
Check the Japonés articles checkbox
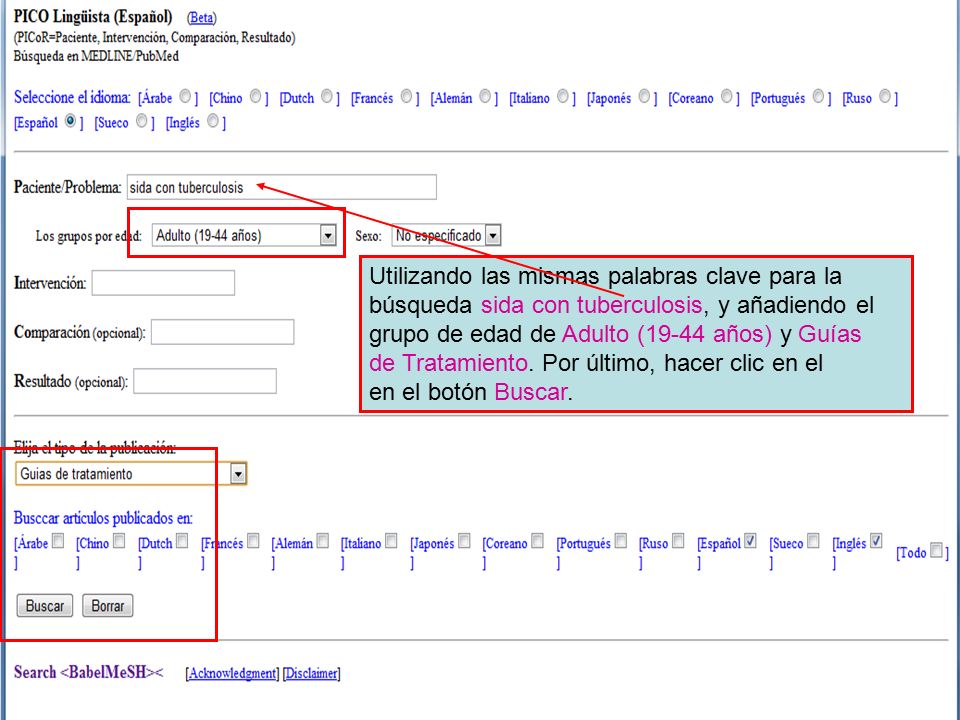(x=464, y=541)
